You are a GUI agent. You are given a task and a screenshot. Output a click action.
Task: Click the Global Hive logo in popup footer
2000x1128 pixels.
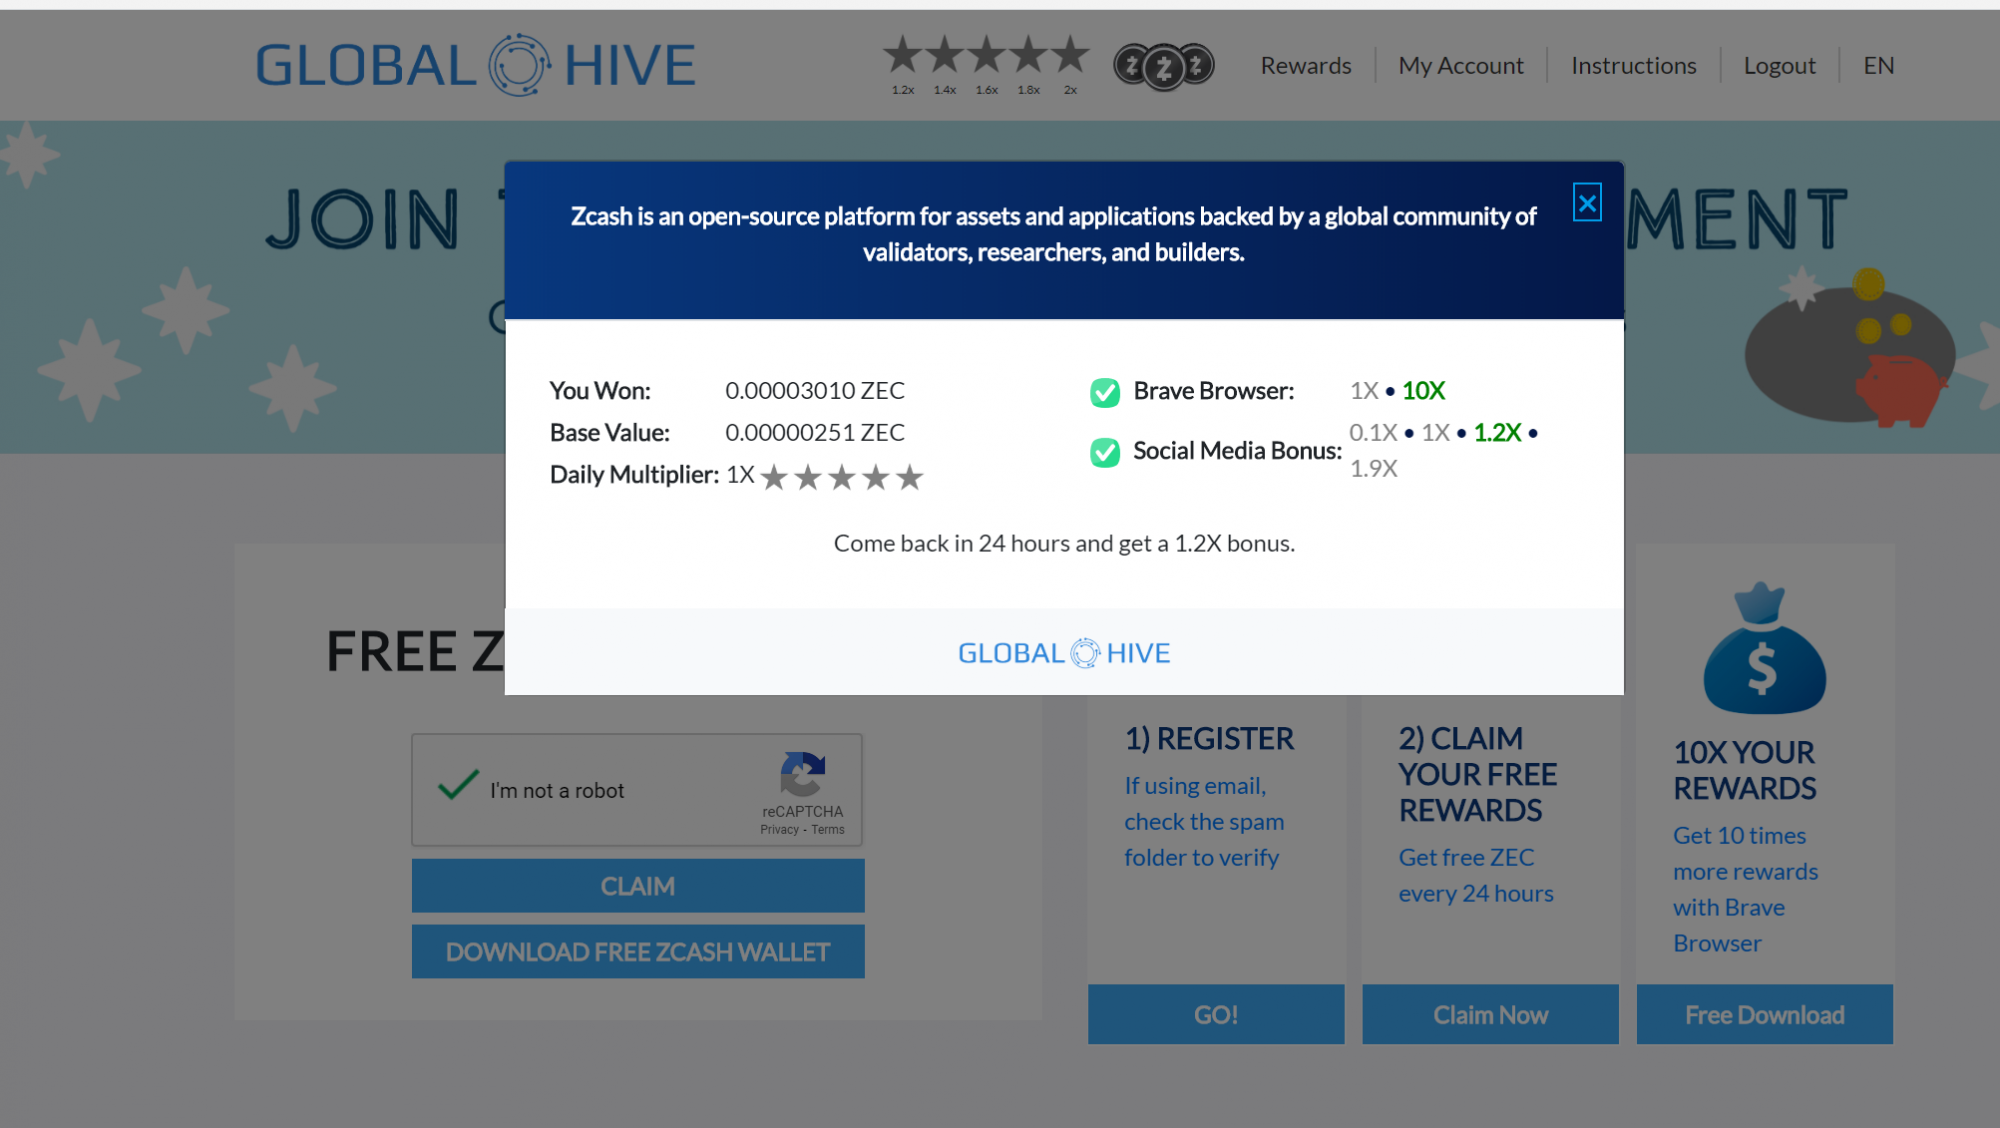click(1064, 653)
